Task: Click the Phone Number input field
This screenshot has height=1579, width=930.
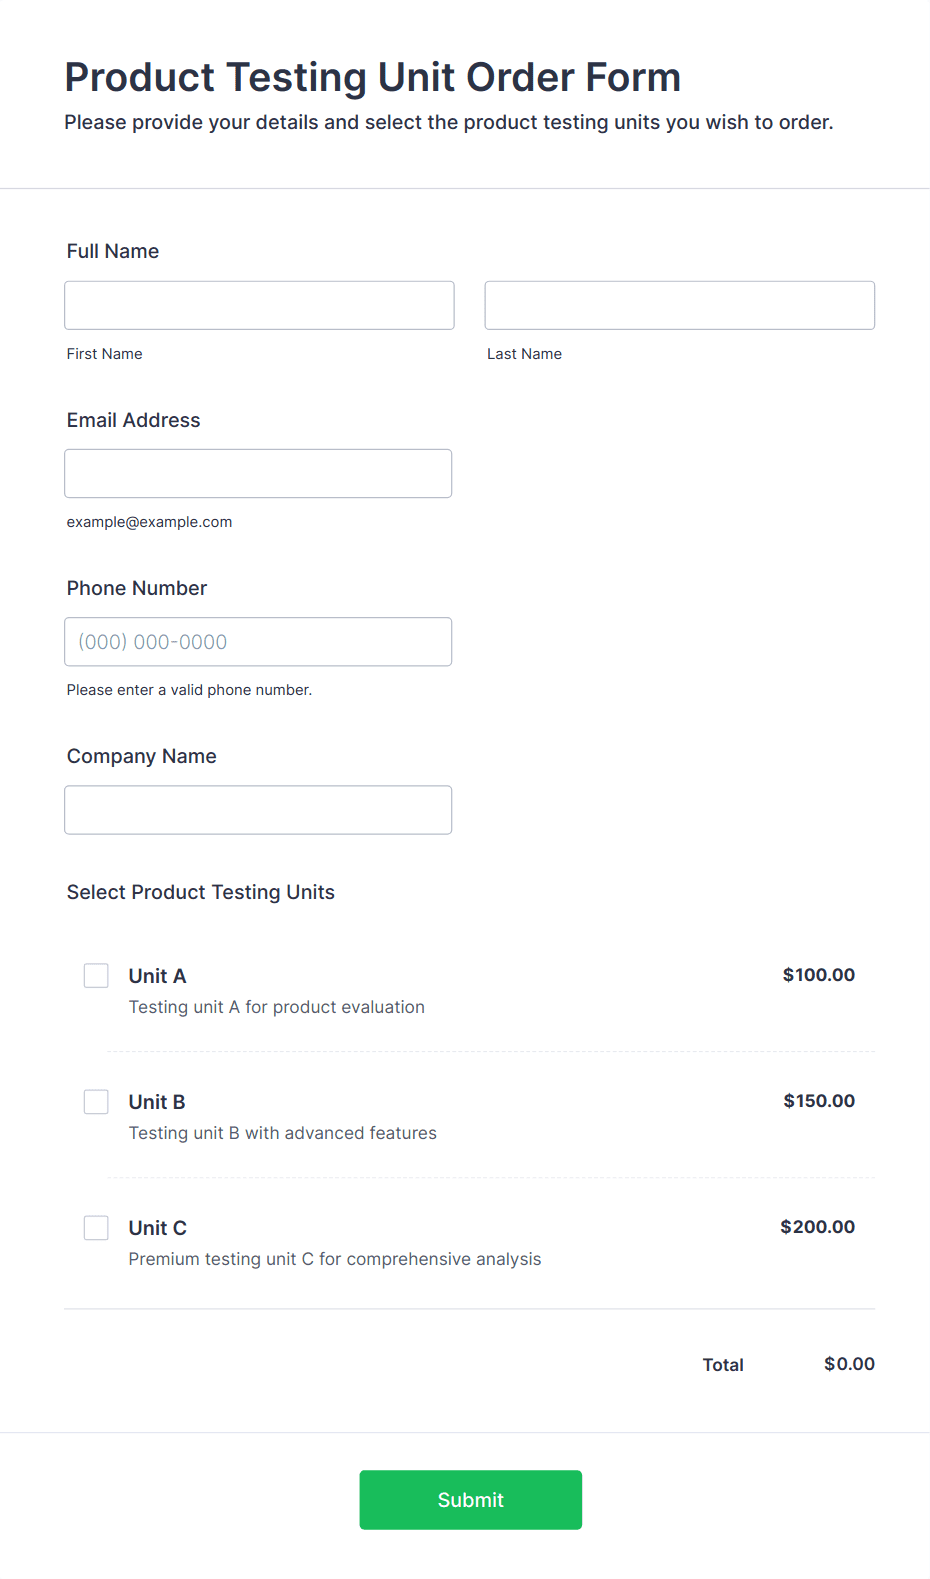Action: coord(258,641)
